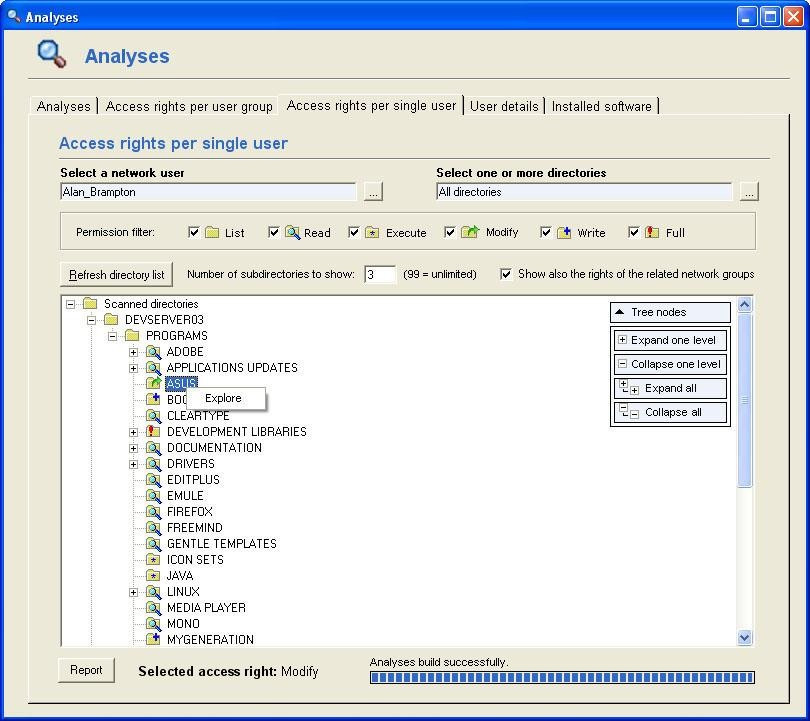Click the Execute icon beside ICON SETS
Image resolution: width=810 pixels, height=721 pixels.
pyautogui.click(x=153, y=560)
